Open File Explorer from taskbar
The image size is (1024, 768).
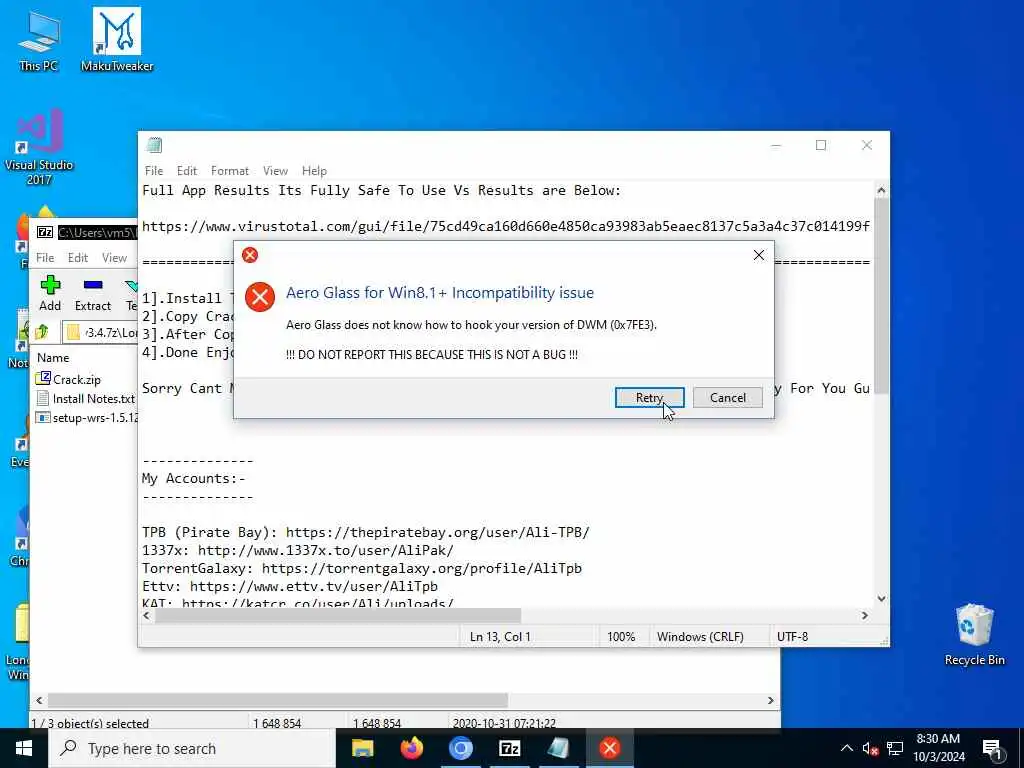362,748
